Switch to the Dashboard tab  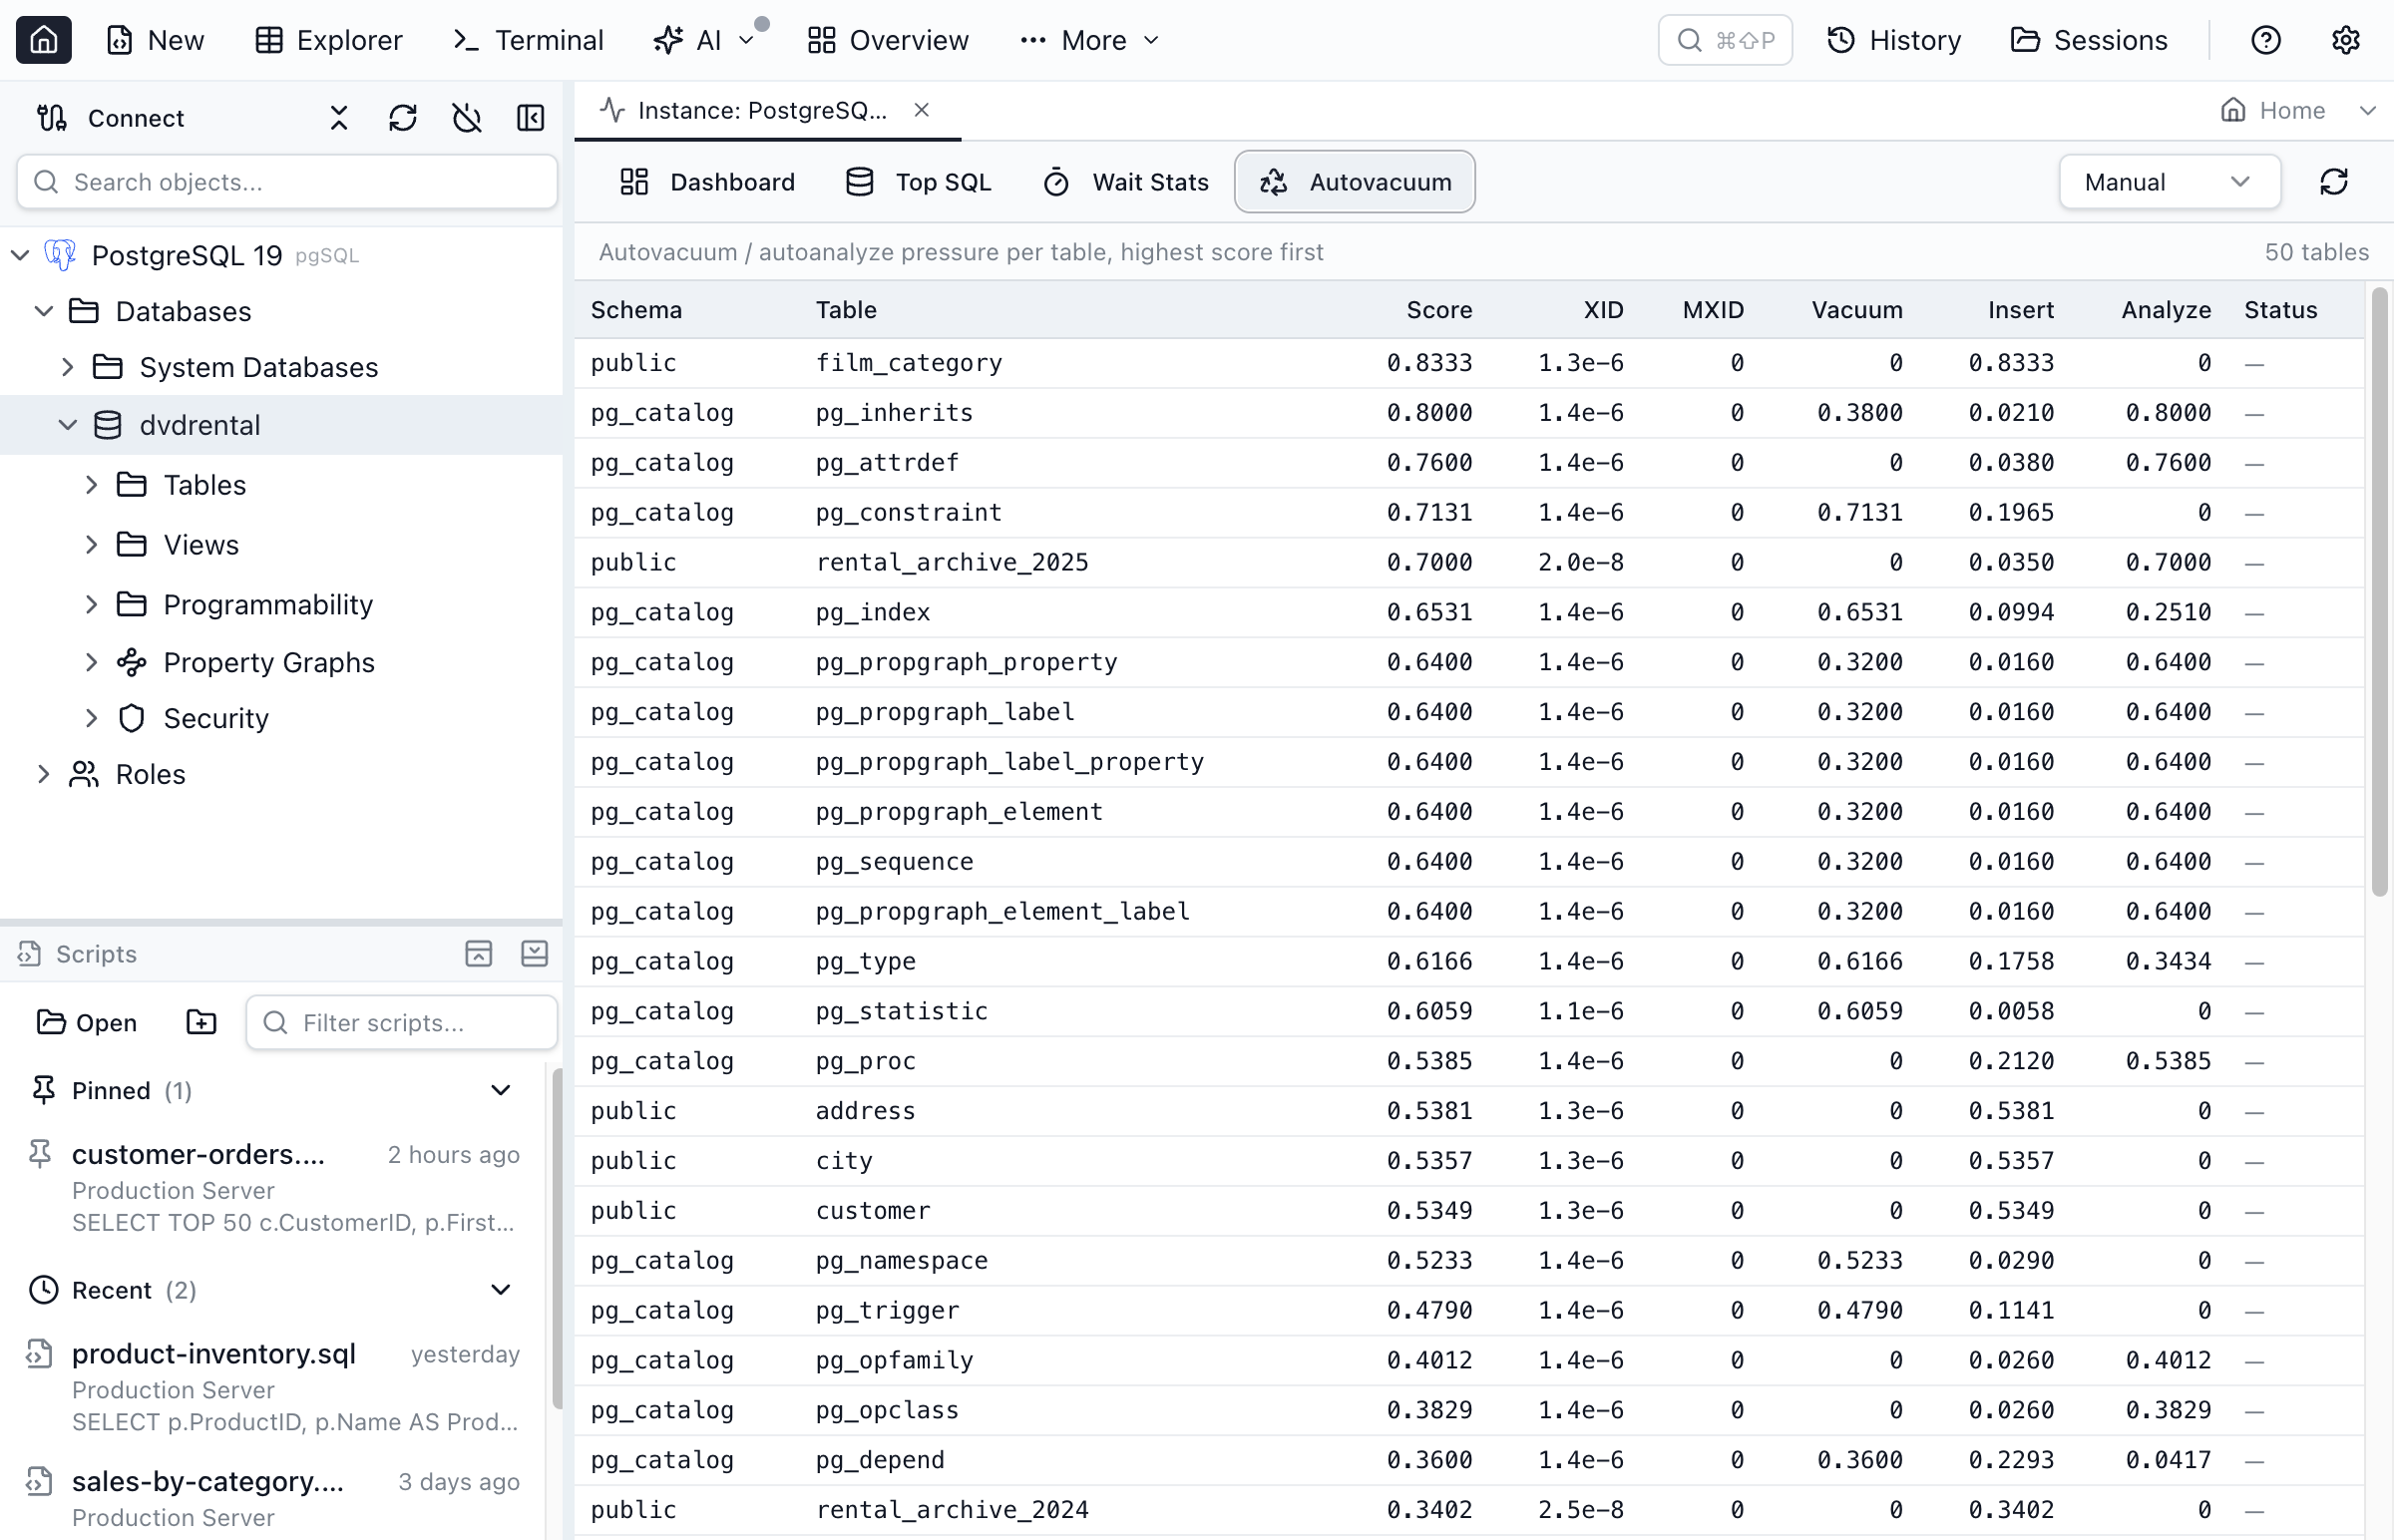(x=707, y=182)
